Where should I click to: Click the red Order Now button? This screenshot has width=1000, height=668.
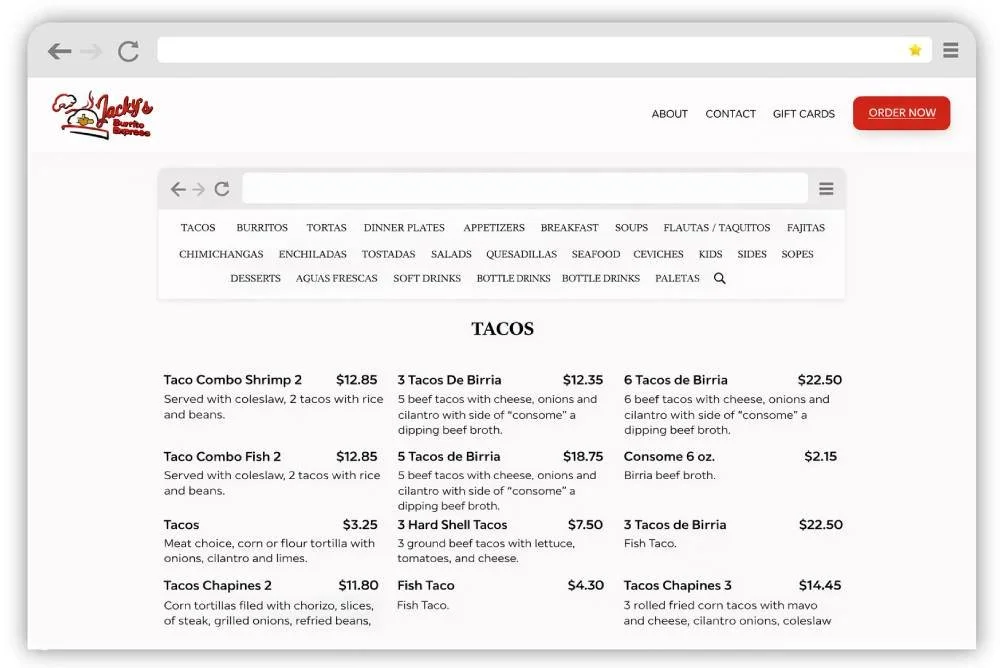901,113
